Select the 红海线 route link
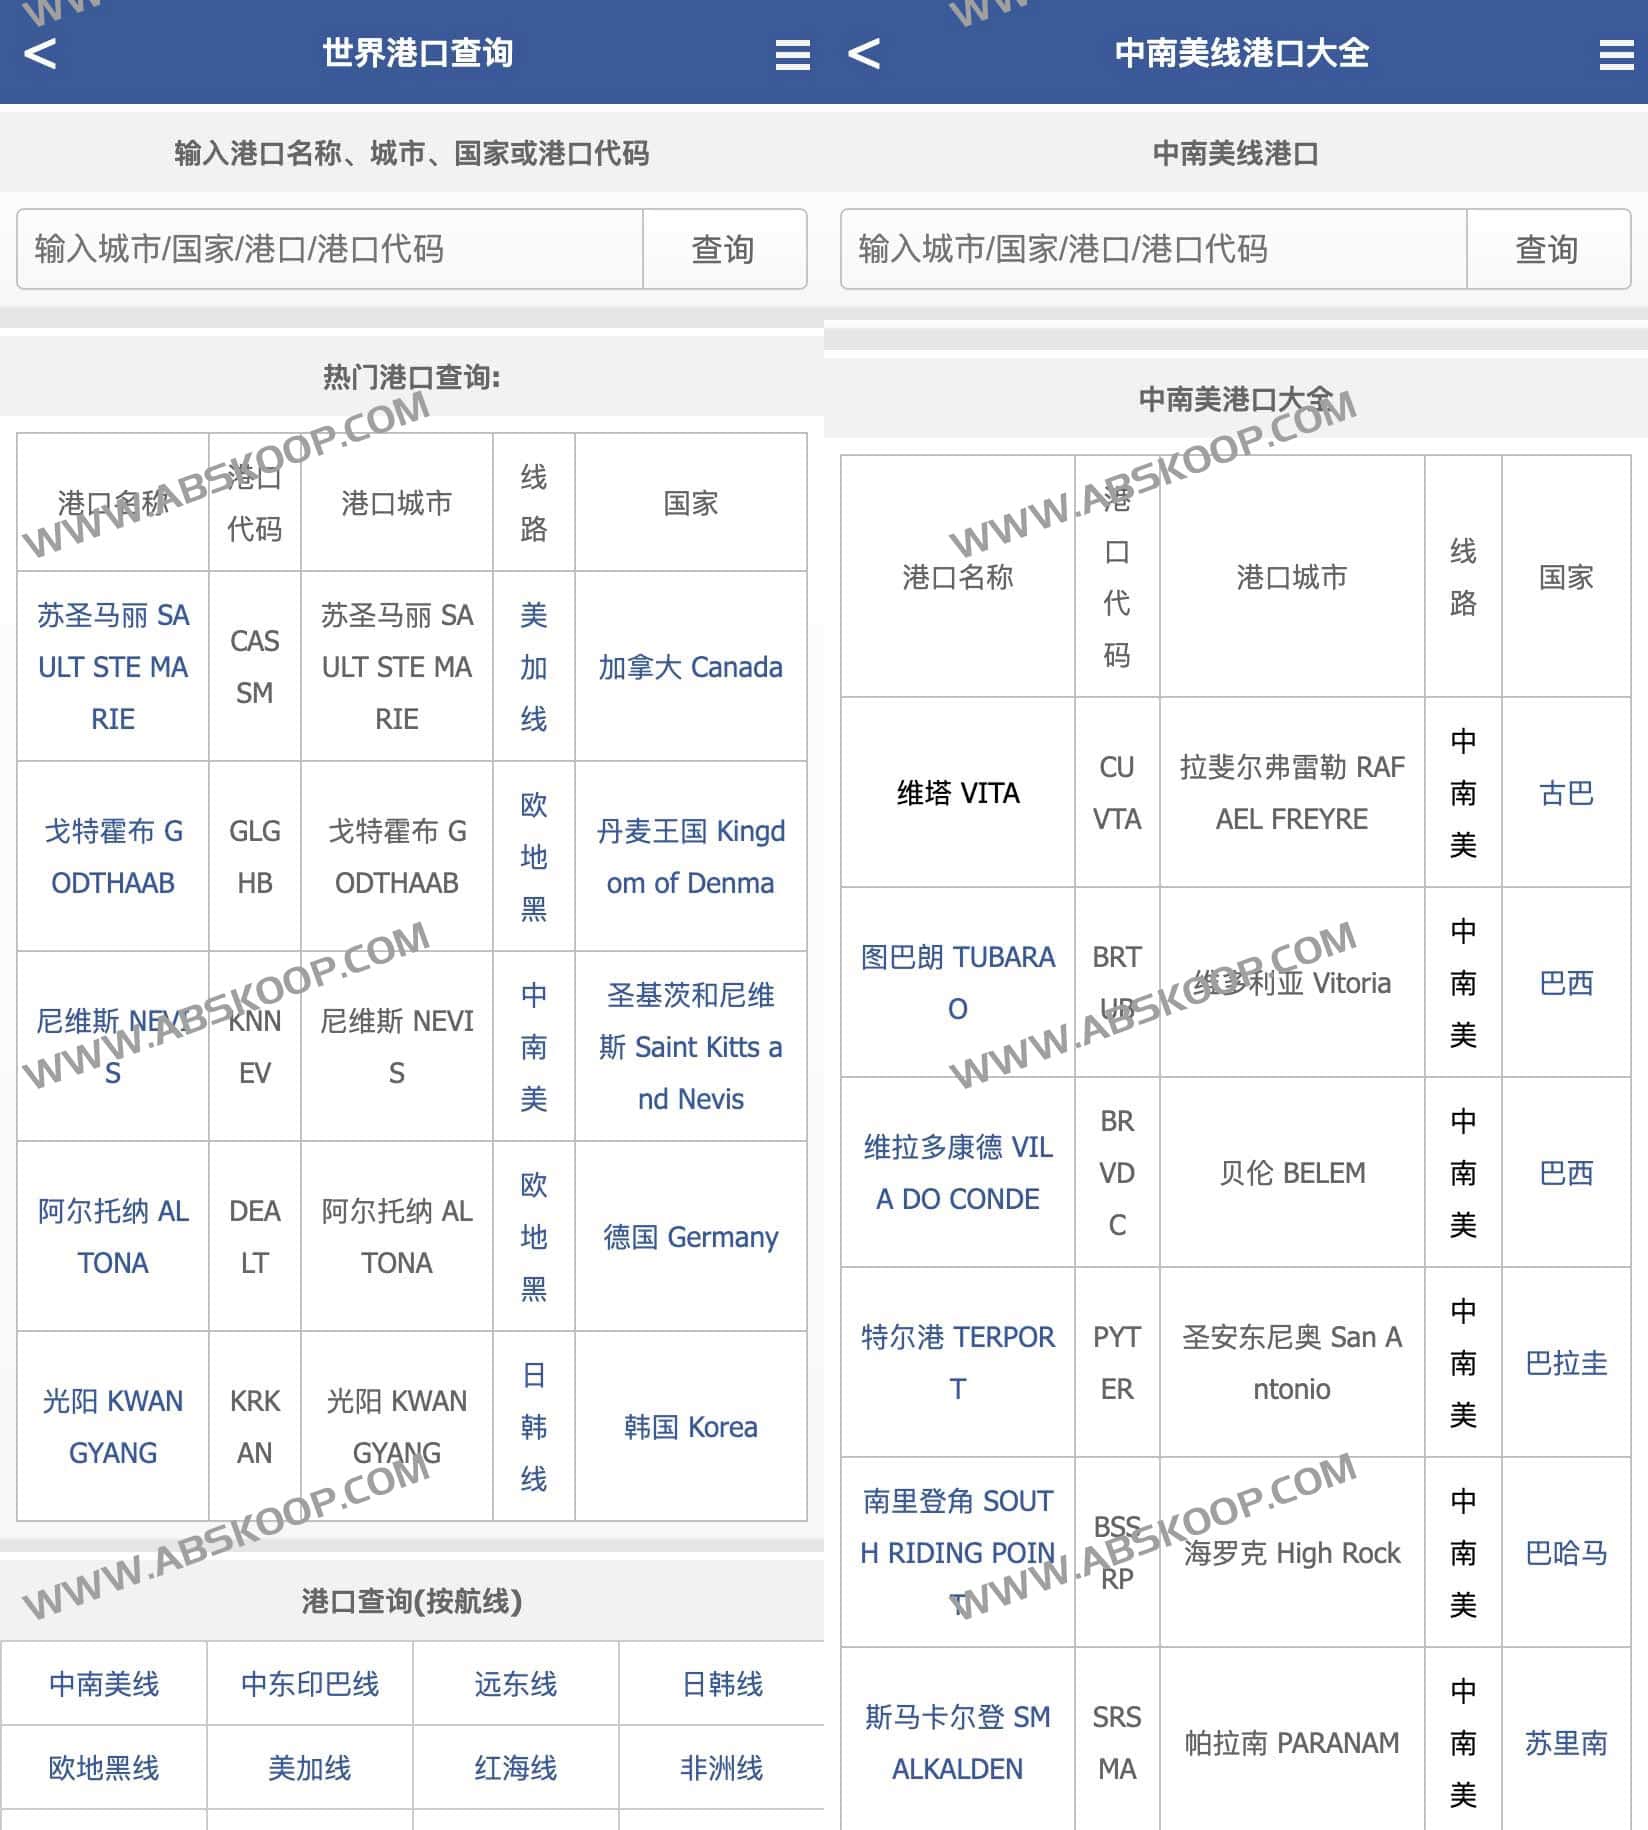 (516, 1768)
